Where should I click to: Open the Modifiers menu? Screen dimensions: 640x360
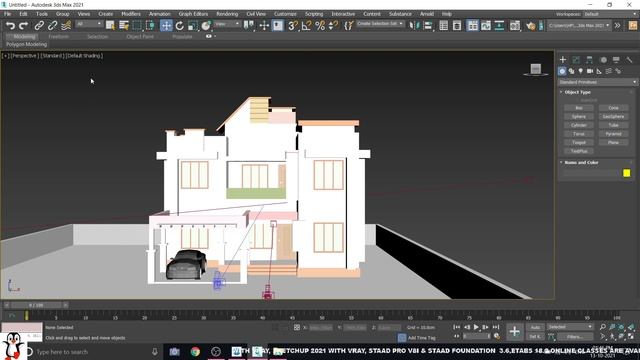(131, 14)
